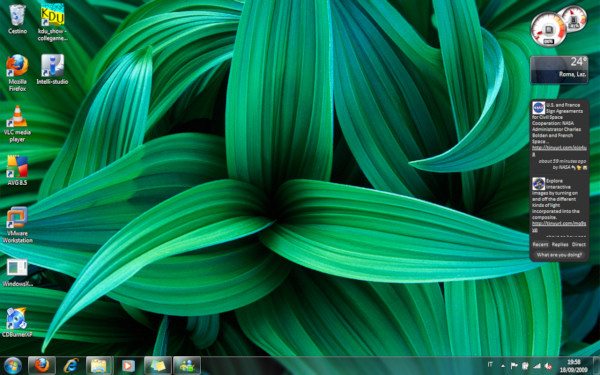Click the NASA avatar in Twitter gadget

538,108
